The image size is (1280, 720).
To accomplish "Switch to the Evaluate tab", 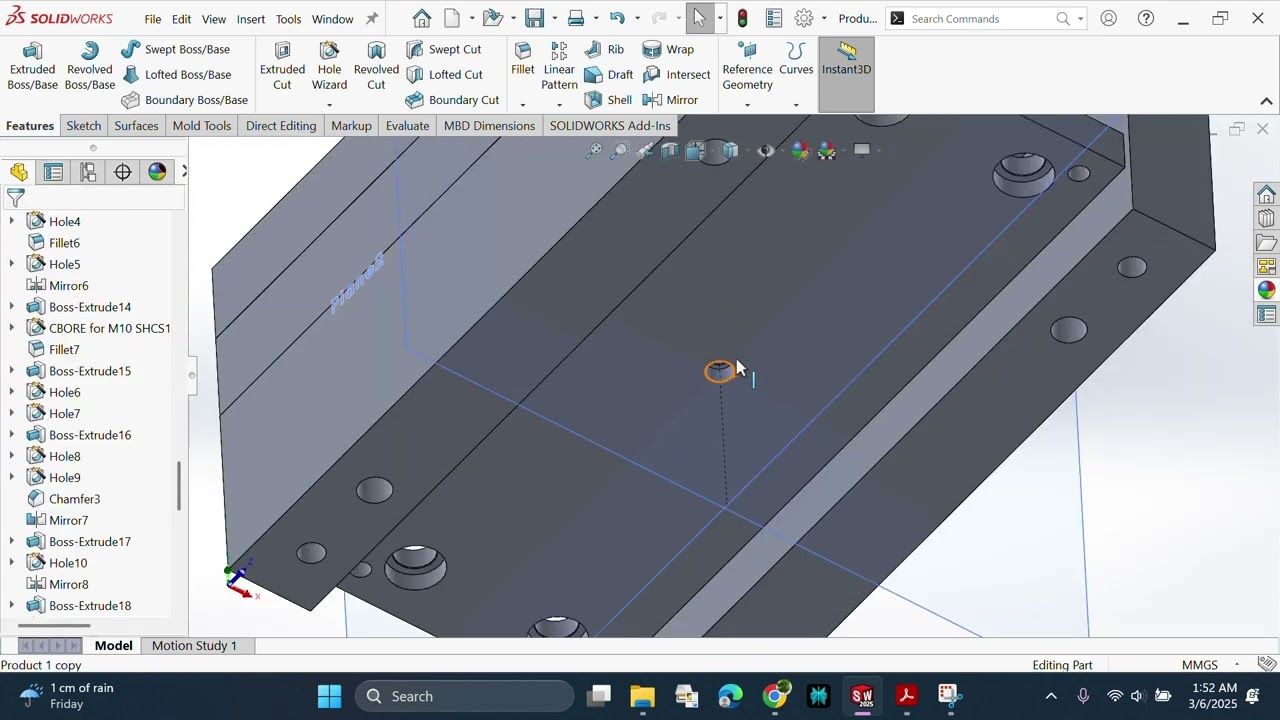I will tap(407, 126).
